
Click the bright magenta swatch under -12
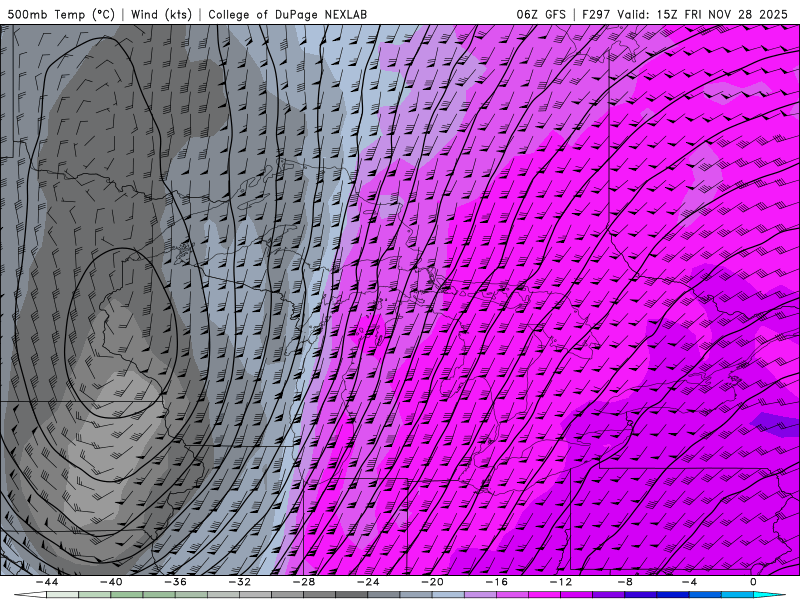(544, 595)
